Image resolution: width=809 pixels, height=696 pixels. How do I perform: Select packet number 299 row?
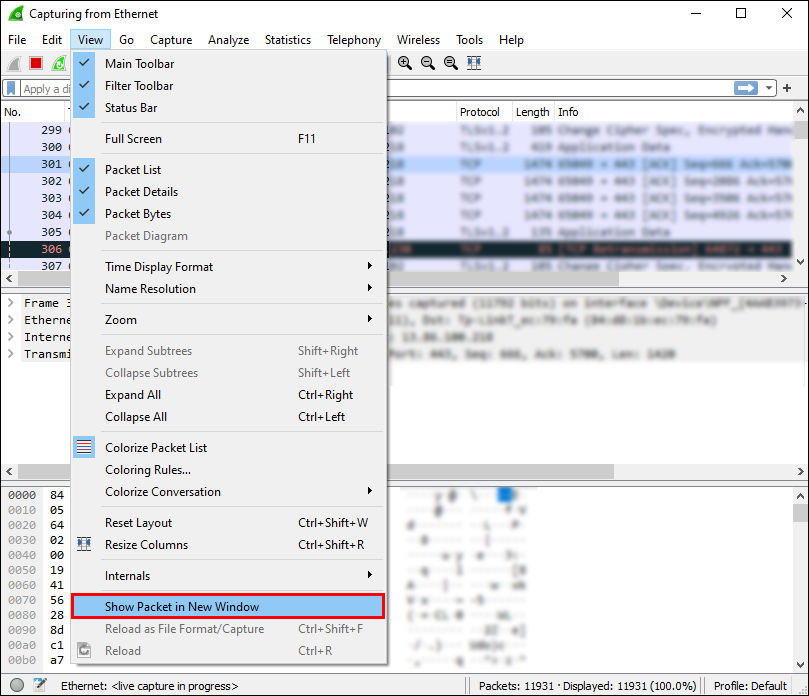[397, 130]
